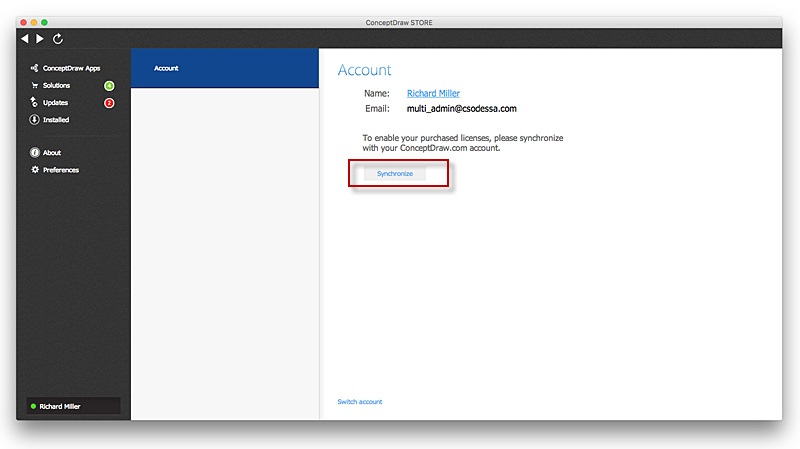Open the Updates section

coord(55,103)
